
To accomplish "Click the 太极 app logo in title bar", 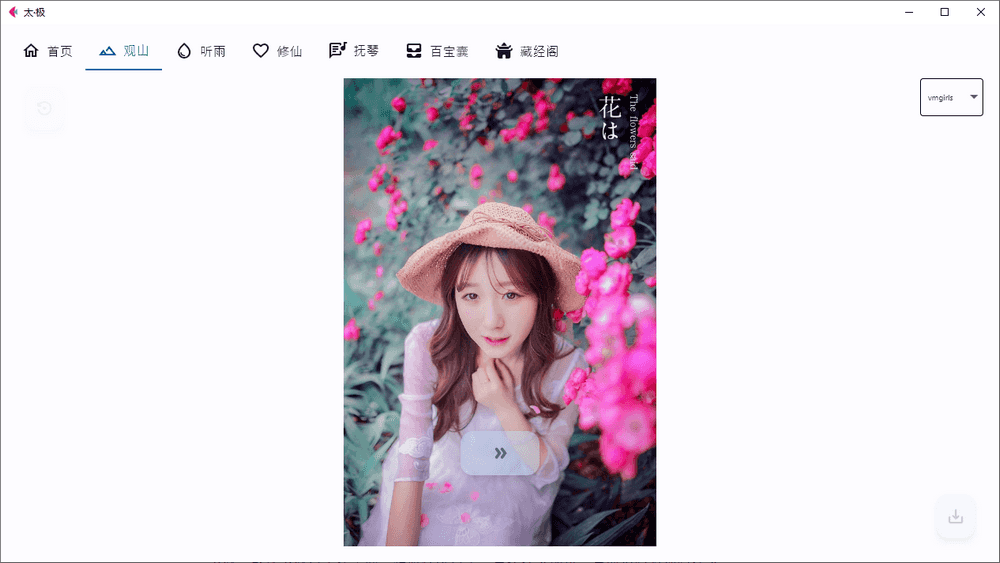I will tap(13, 12).
